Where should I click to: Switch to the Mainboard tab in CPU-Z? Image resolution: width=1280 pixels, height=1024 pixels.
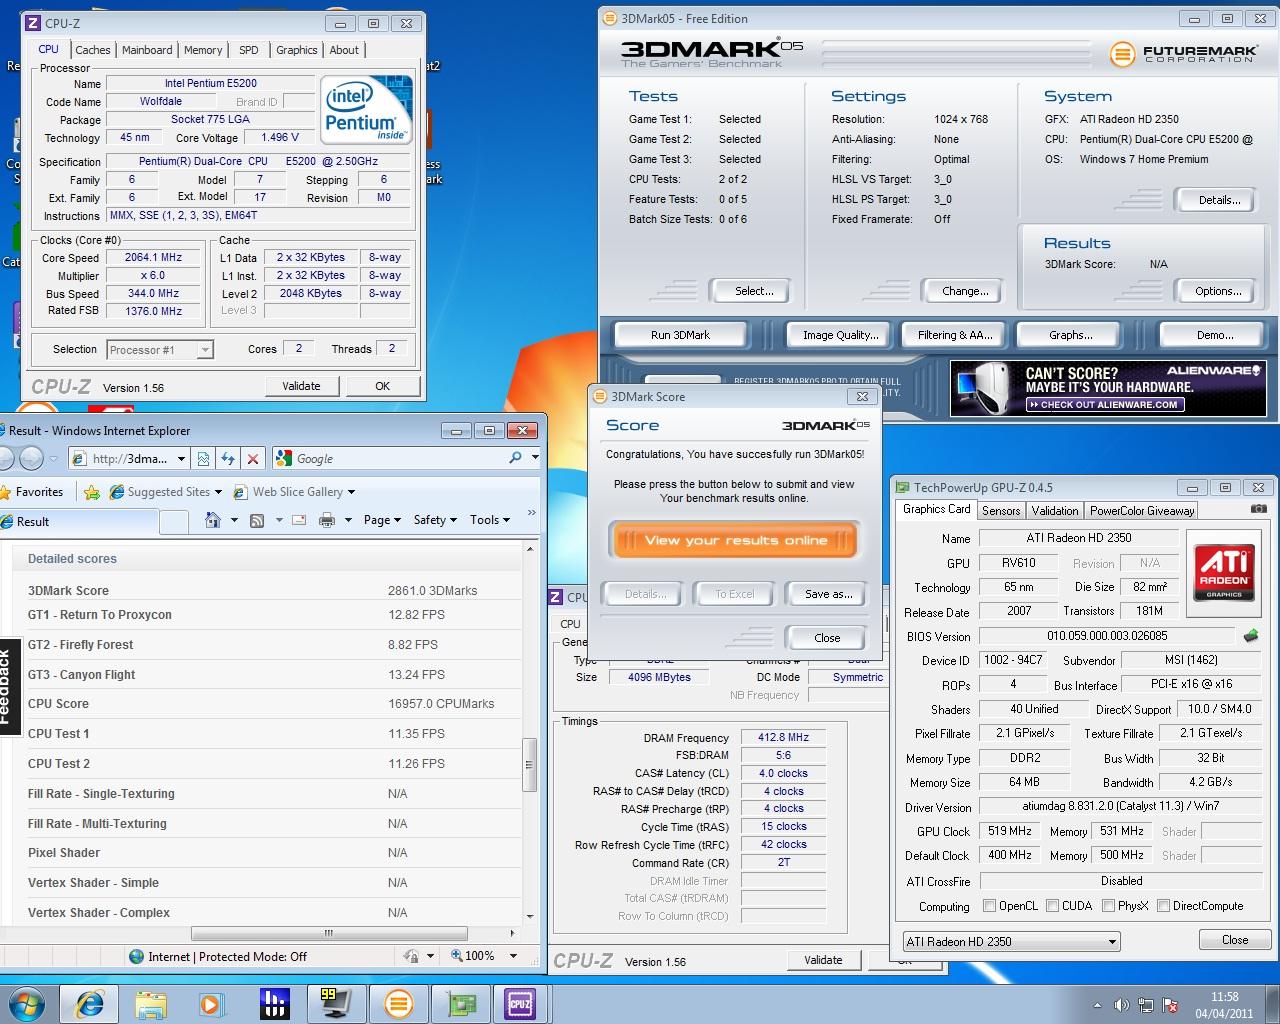(147, 50)
